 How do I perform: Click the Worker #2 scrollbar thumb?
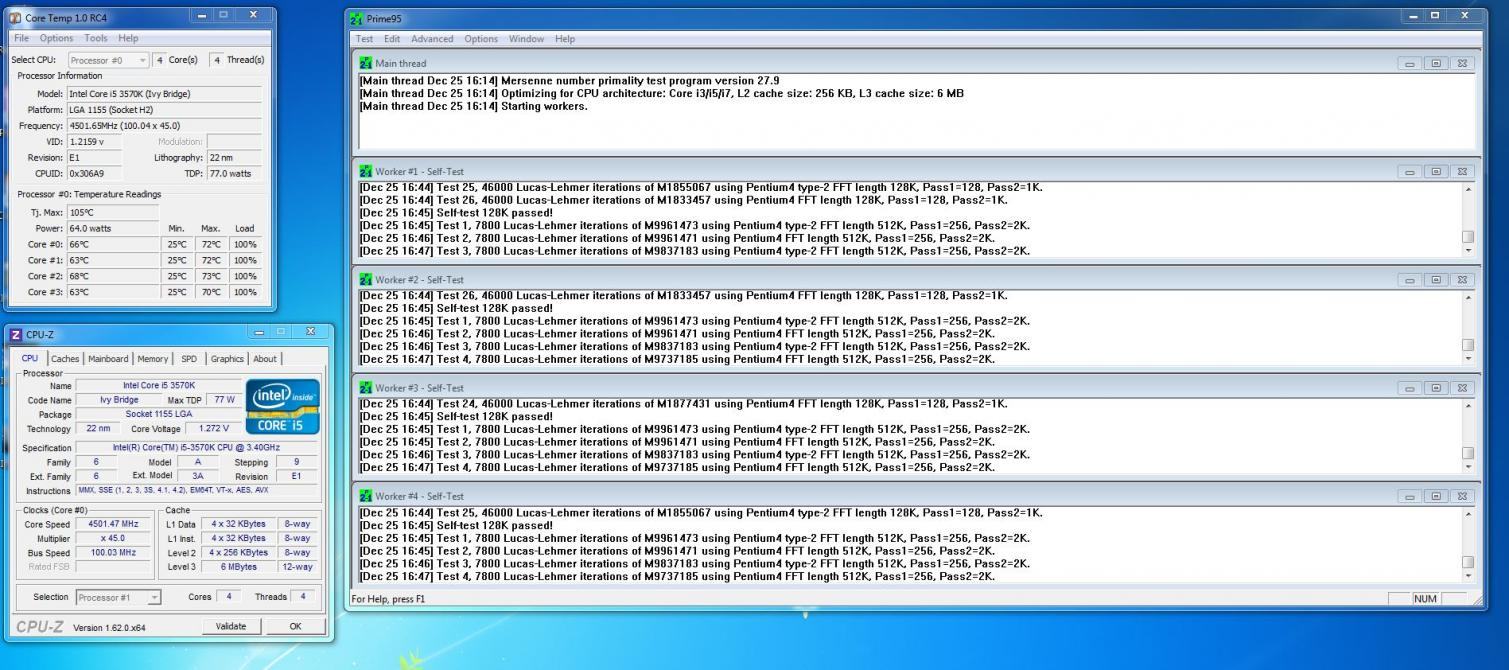coord(1467,345)
